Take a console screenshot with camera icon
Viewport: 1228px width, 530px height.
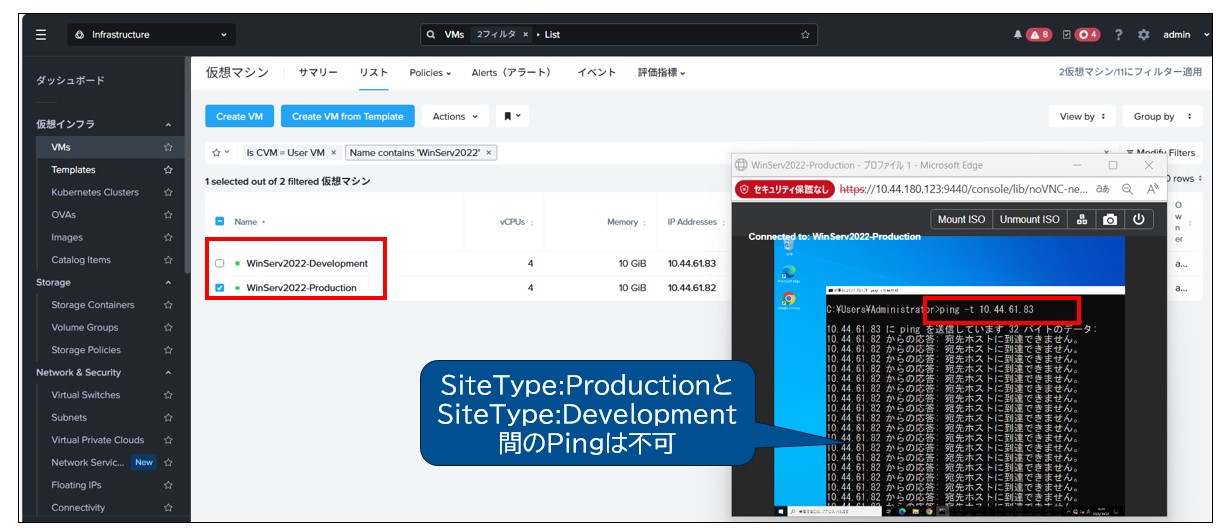pos(1109,219)
